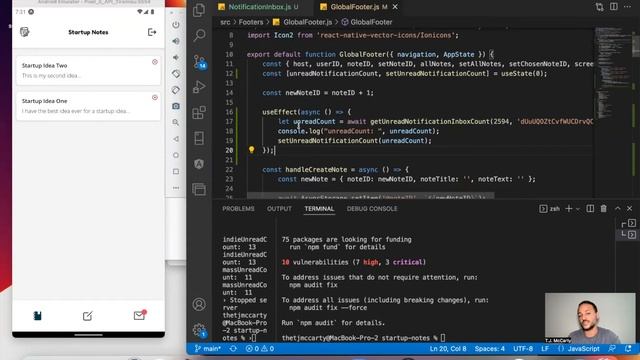Open the Extensions view
640x360 pixels.
(x=199, y=112)
